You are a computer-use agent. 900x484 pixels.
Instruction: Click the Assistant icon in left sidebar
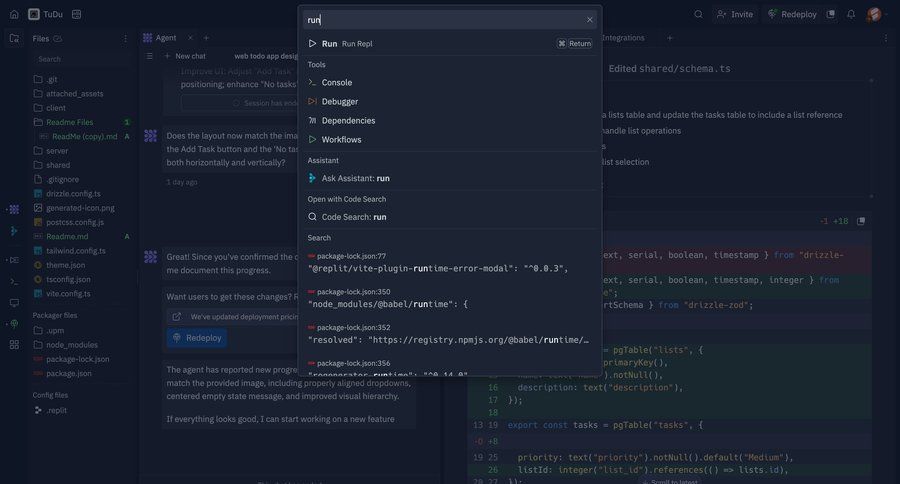click(x=14, y=231)
